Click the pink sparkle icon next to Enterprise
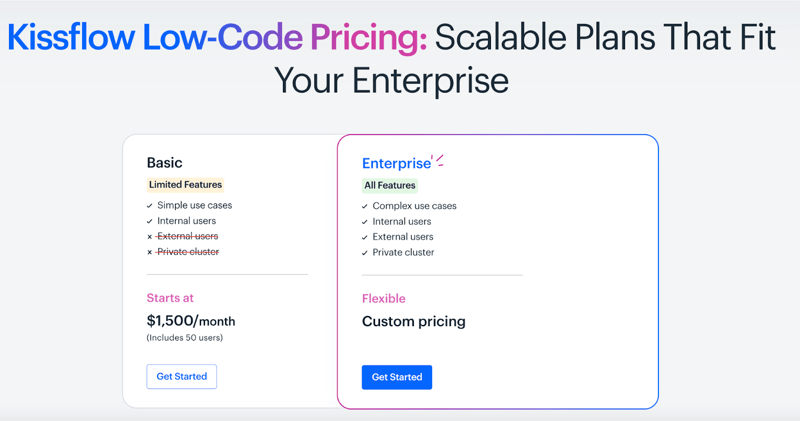This screenshot has width=800, height=421. coord(438,160)
